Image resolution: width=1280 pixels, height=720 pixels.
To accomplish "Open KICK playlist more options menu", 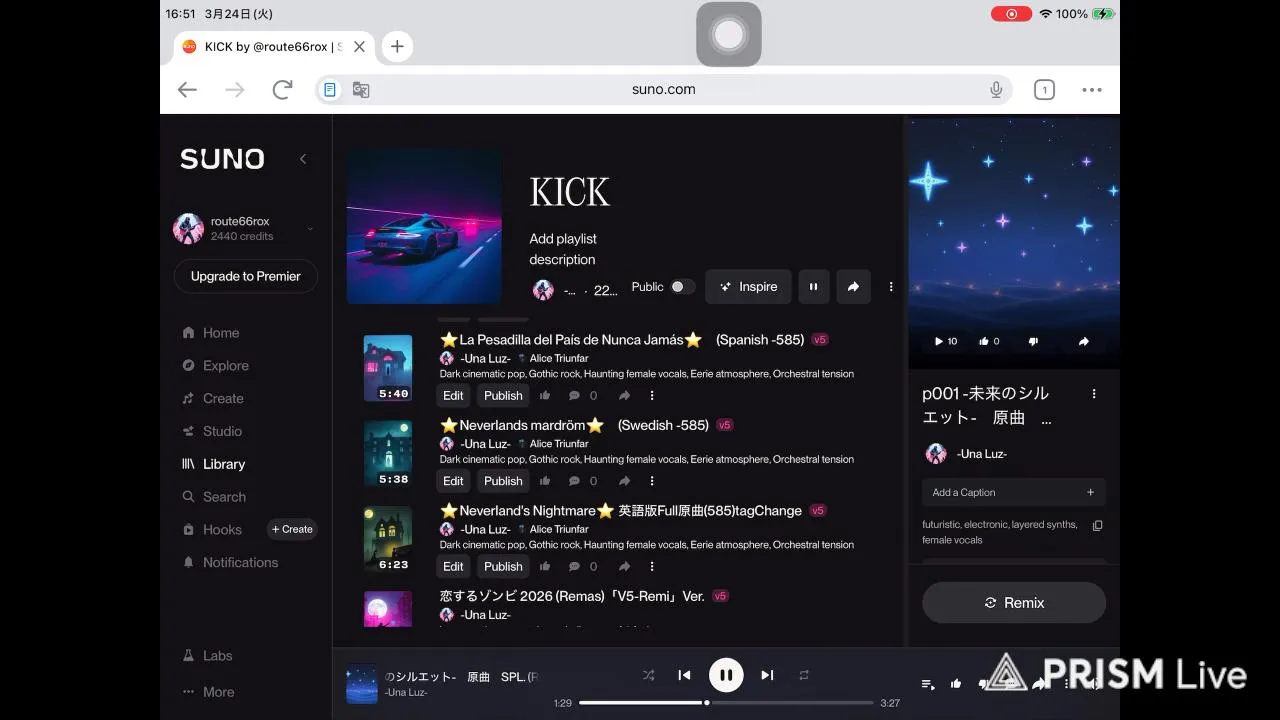I will coord(890,287).
